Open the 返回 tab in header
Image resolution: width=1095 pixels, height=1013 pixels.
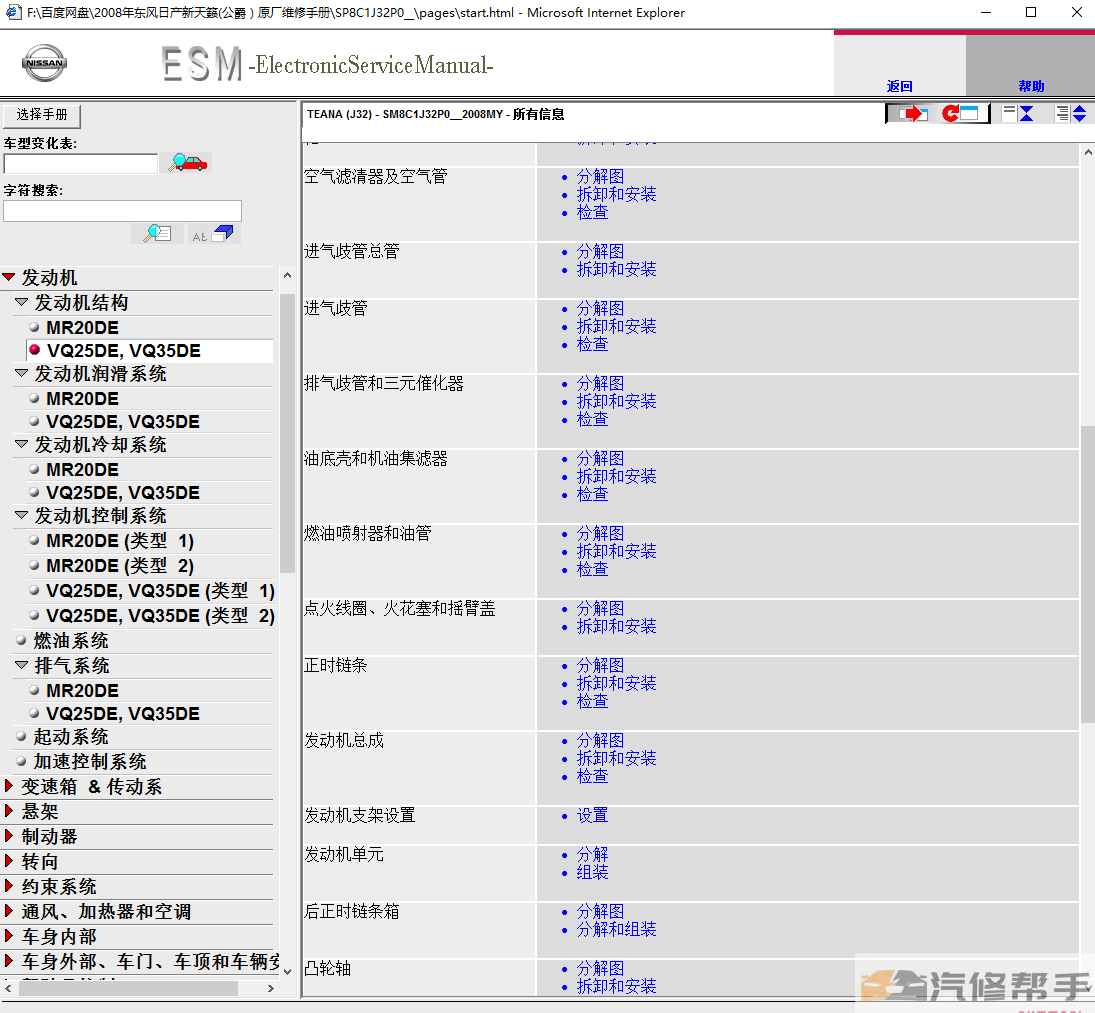tap(899, 86)
